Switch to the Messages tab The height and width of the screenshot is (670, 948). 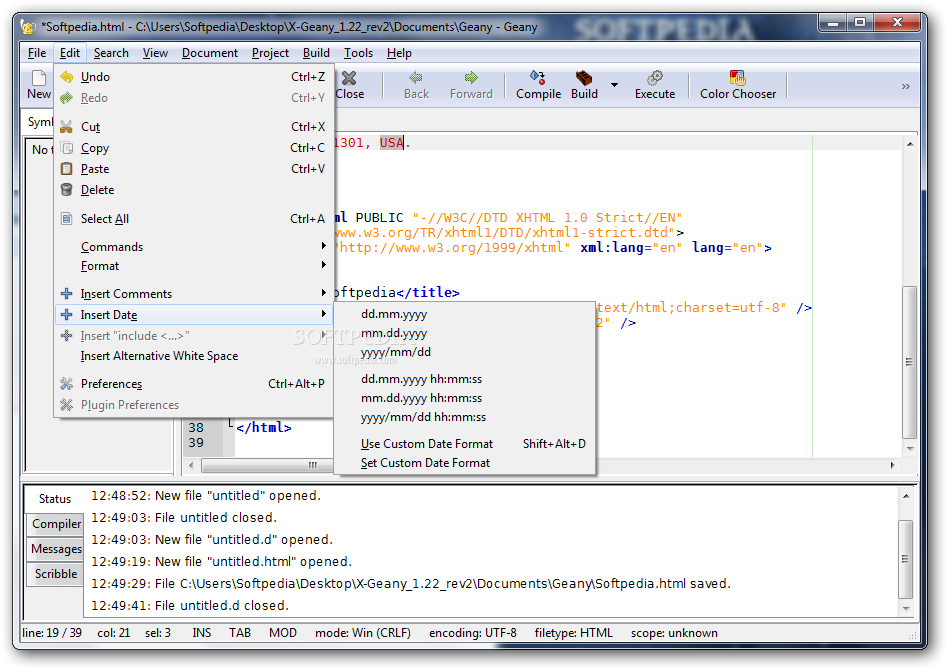click(x=56, y=549)
